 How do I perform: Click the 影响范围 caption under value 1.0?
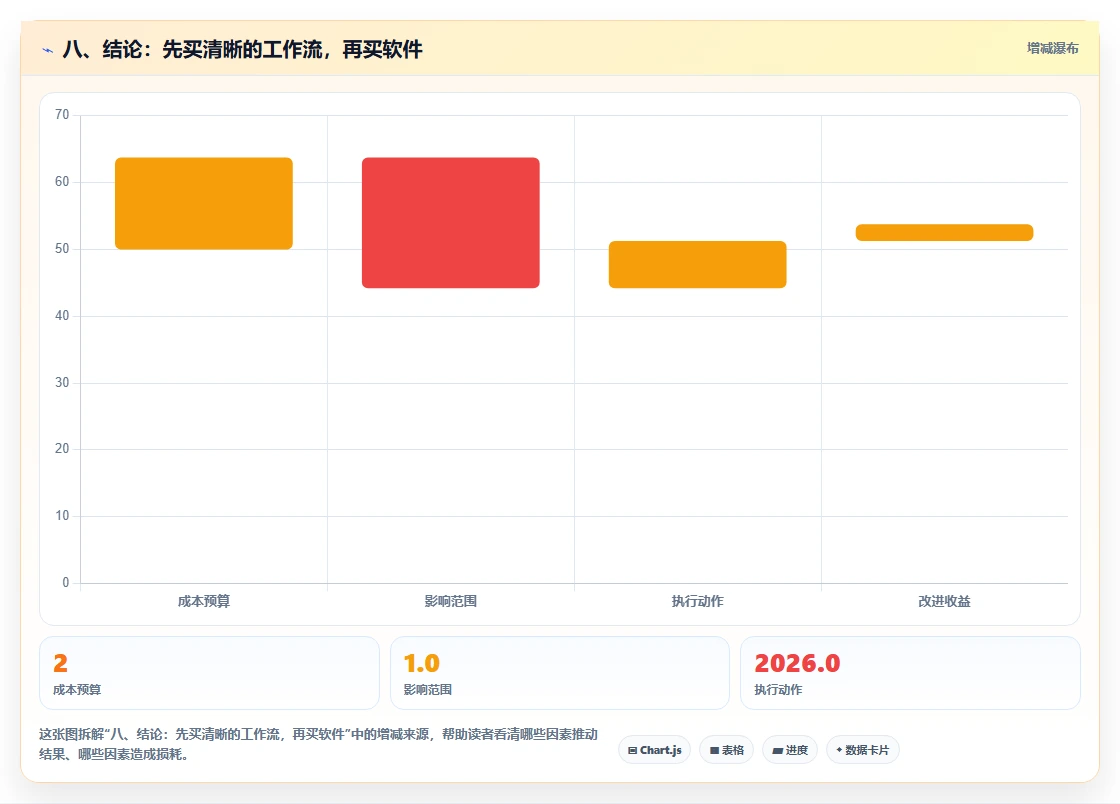428,690
